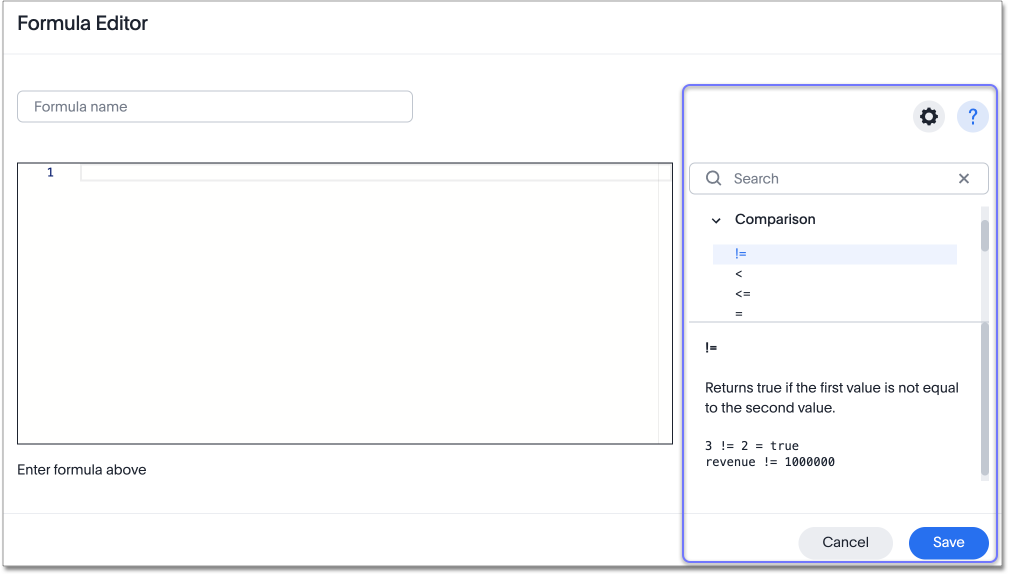This screenshot has width=1009, height=575.
Task: Click the Comparison category label
Action: [x=775, y=219]
